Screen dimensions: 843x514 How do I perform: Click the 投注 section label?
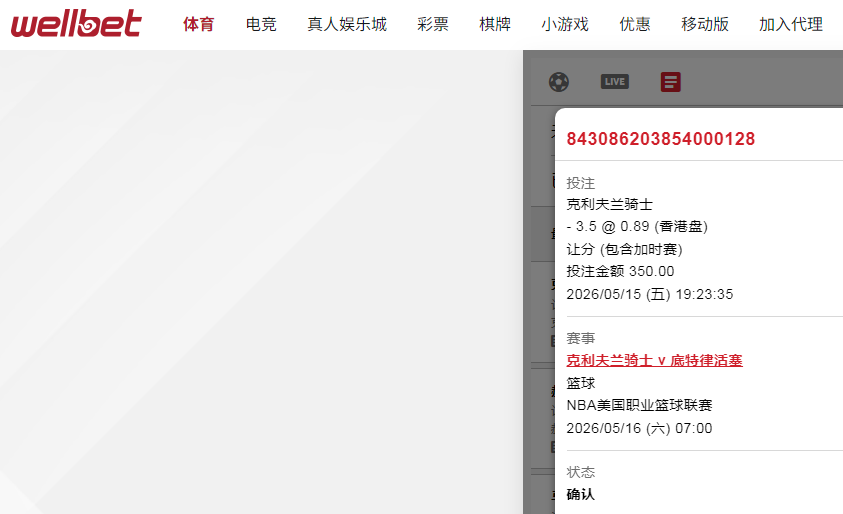581,183
